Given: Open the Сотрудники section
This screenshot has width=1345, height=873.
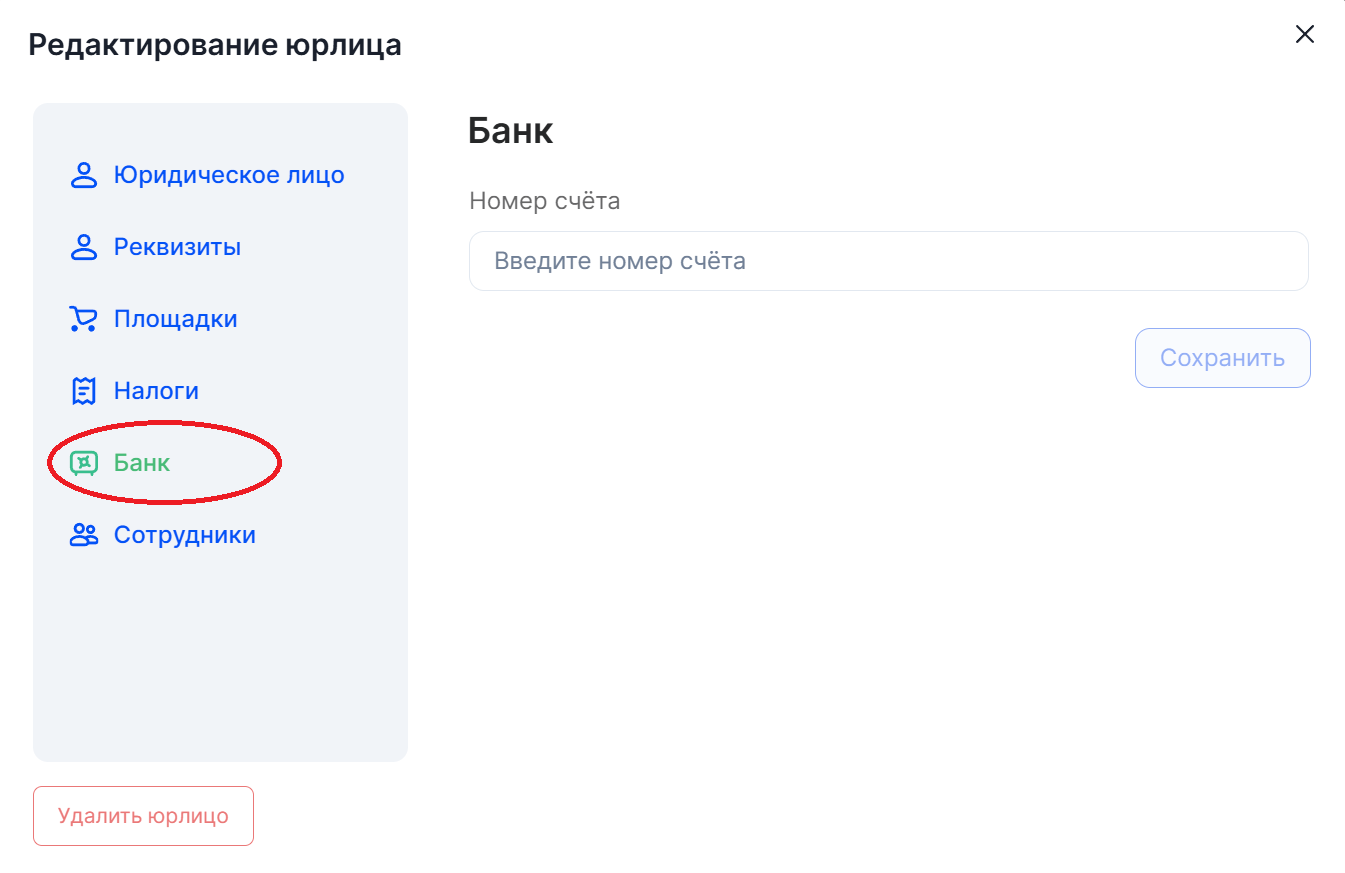Looking at the screenshot, I should [184, 536].
